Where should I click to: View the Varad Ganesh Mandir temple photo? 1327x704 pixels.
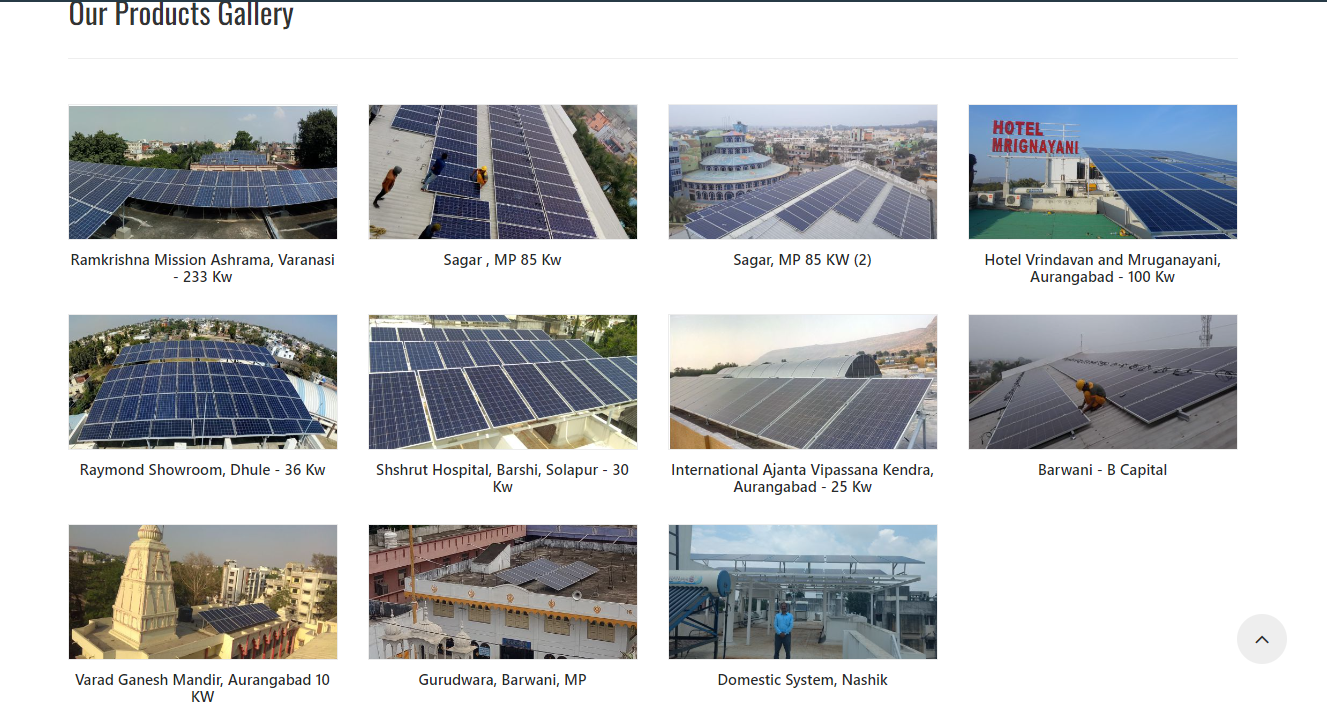pyautogui.click(x=203, y=592)
